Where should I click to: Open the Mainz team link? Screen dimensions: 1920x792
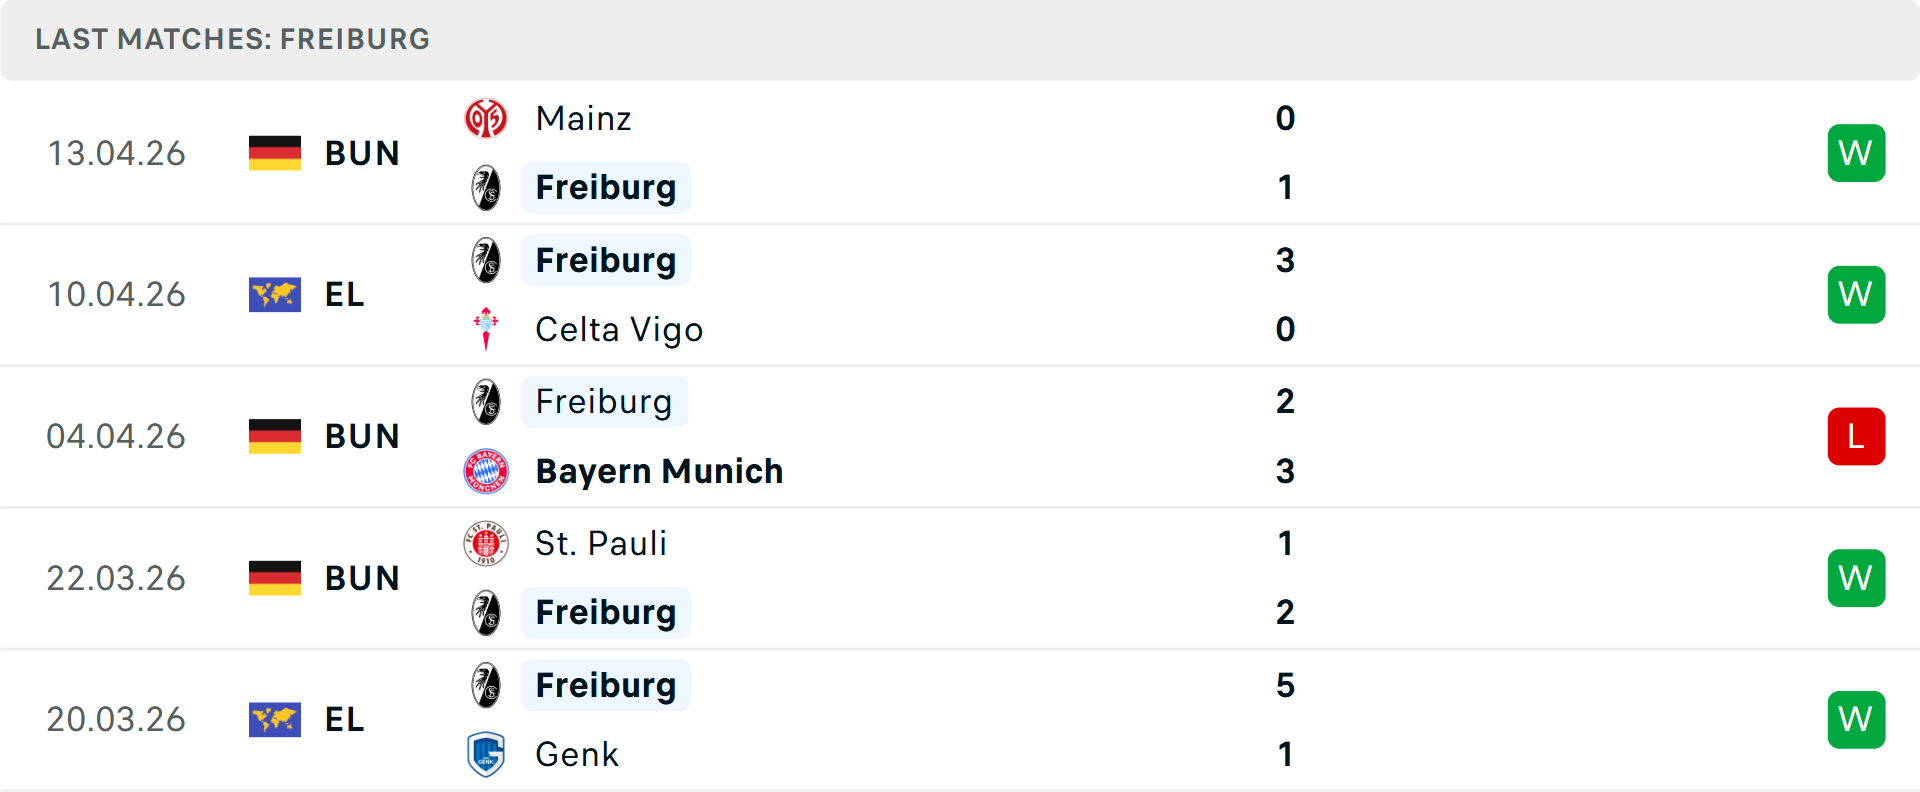(x=583, y=119)
